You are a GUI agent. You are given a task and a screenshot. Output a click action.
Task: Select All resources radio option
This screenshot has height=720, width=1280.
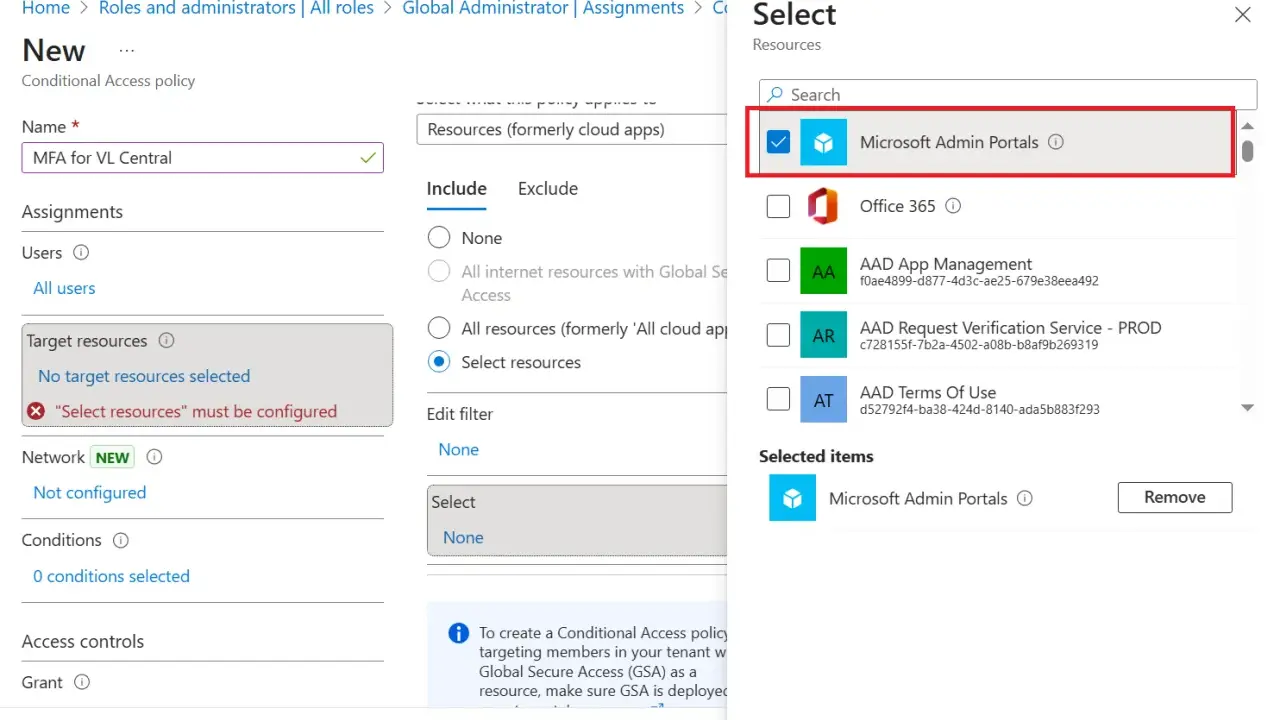coord(438,328)
